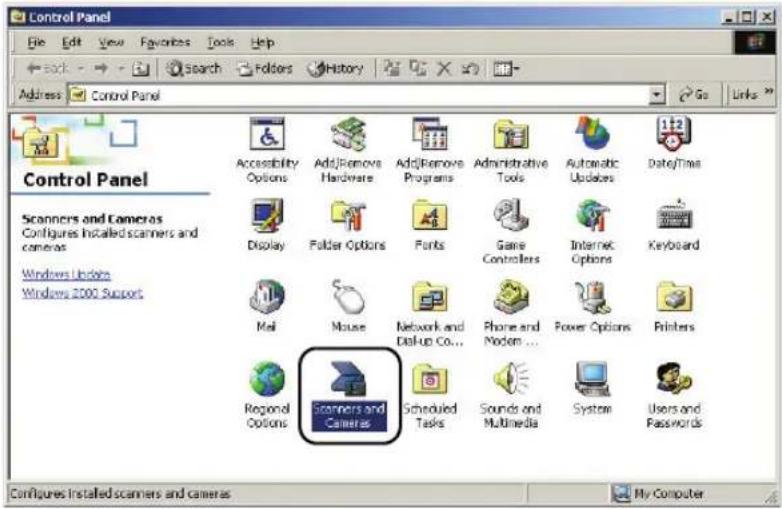Viewport: 782px width, 509px height.
Task: Open Power Options
Action: coord(592,306)
